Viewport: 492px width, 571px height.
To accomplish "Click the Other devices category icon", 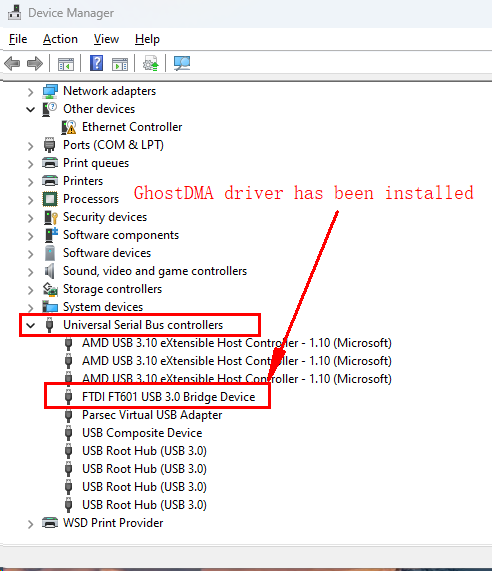I will click(50, 109).
